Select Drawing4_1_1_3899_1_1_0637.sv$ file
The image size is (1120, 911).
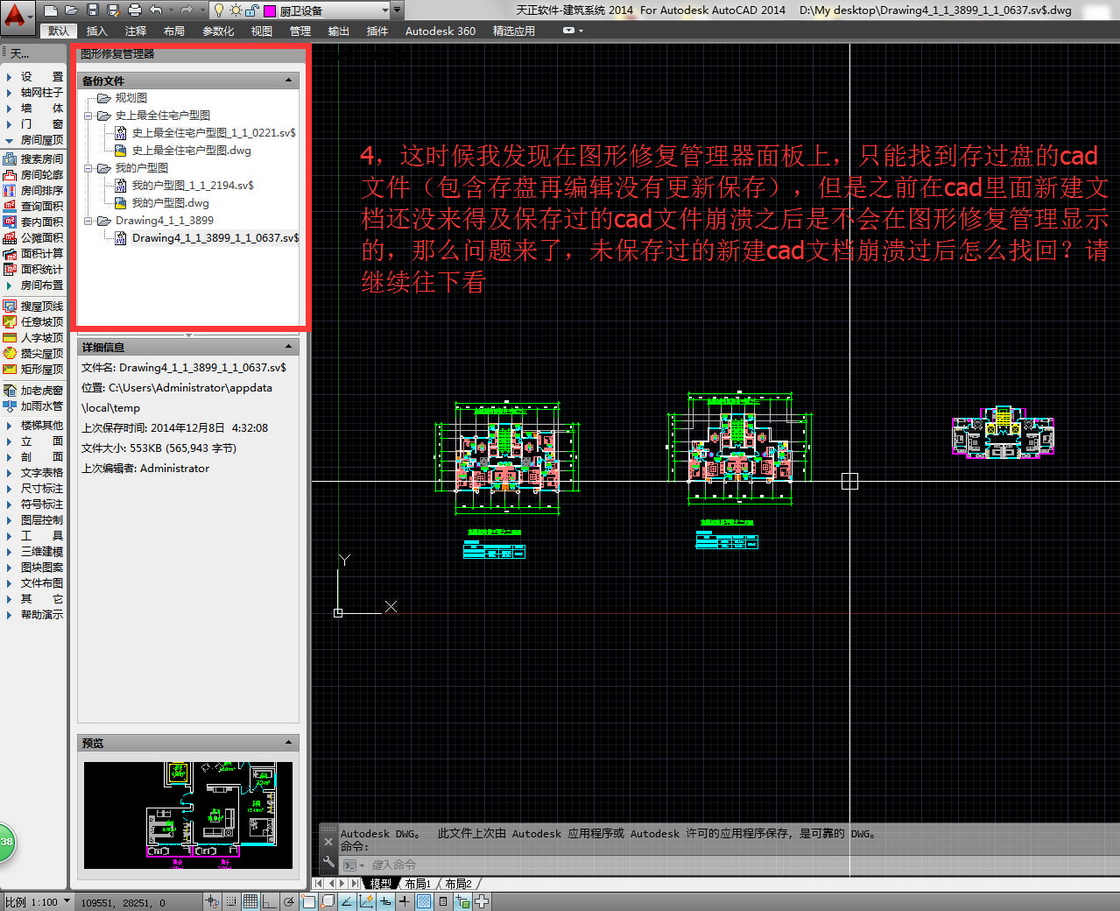click(x=215, y=238)
